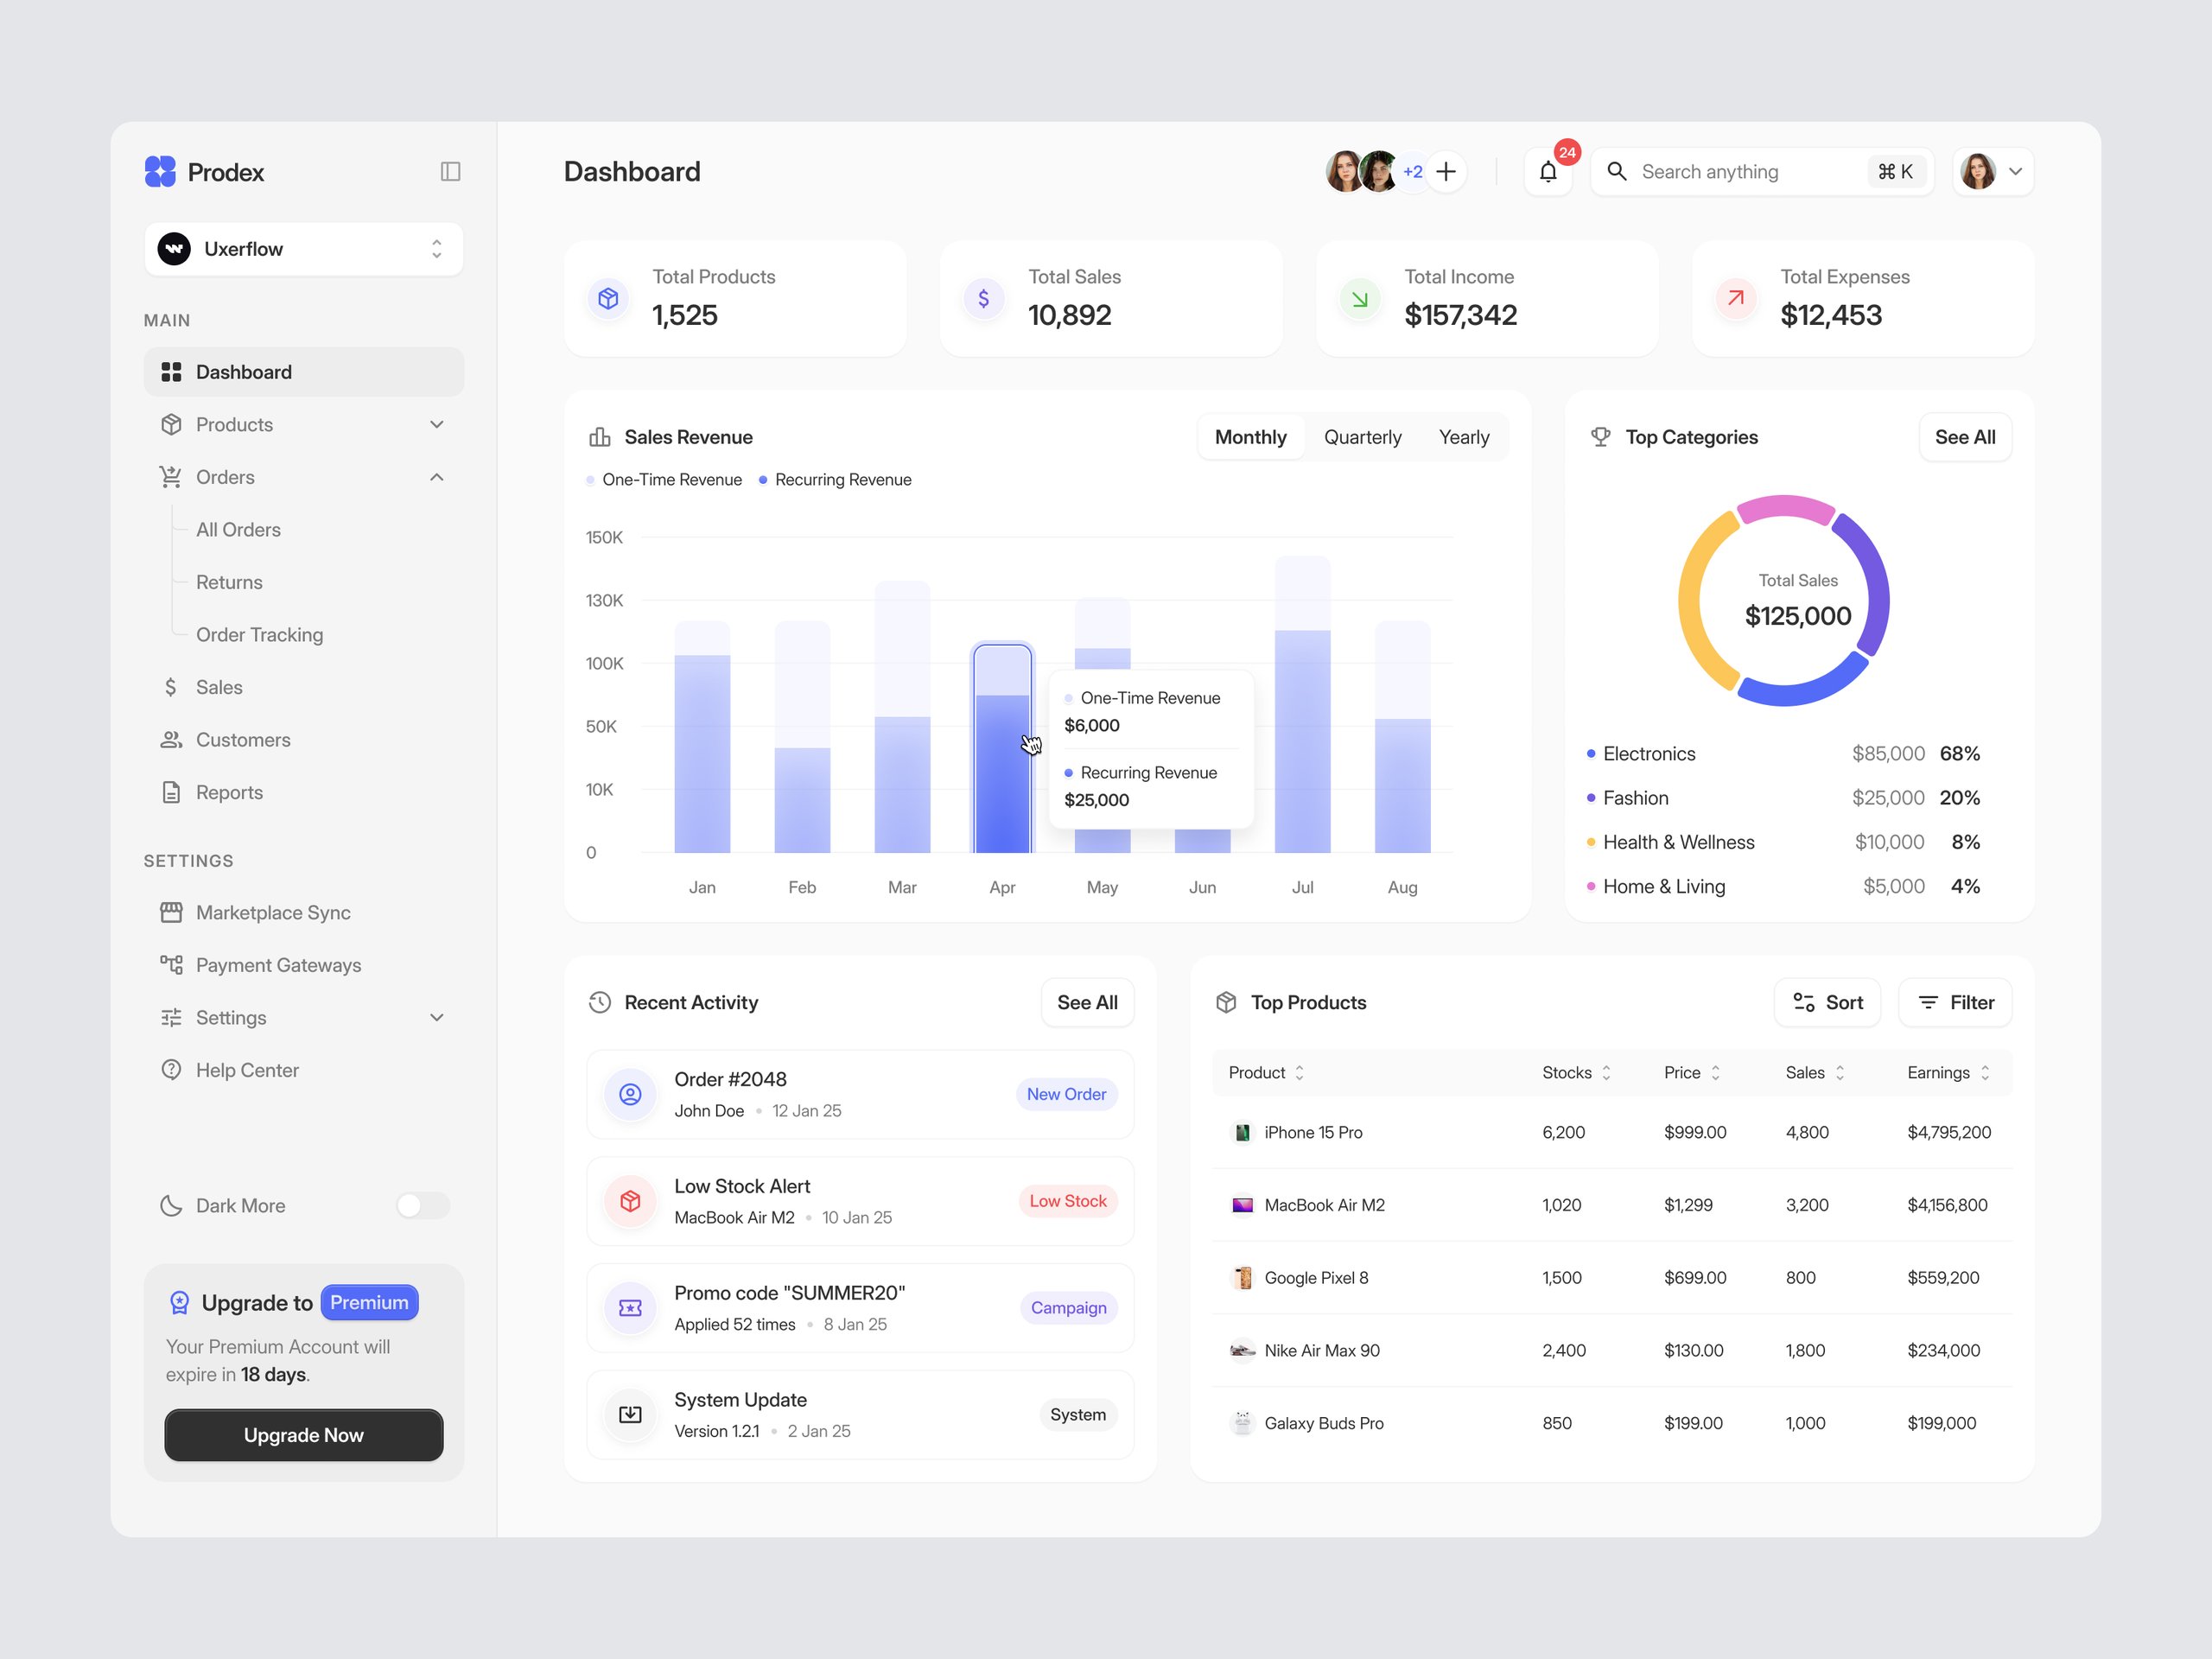The image size is (2212, 1659).
Task: Open the search magnifier icon
Action: coord(1617,171)
